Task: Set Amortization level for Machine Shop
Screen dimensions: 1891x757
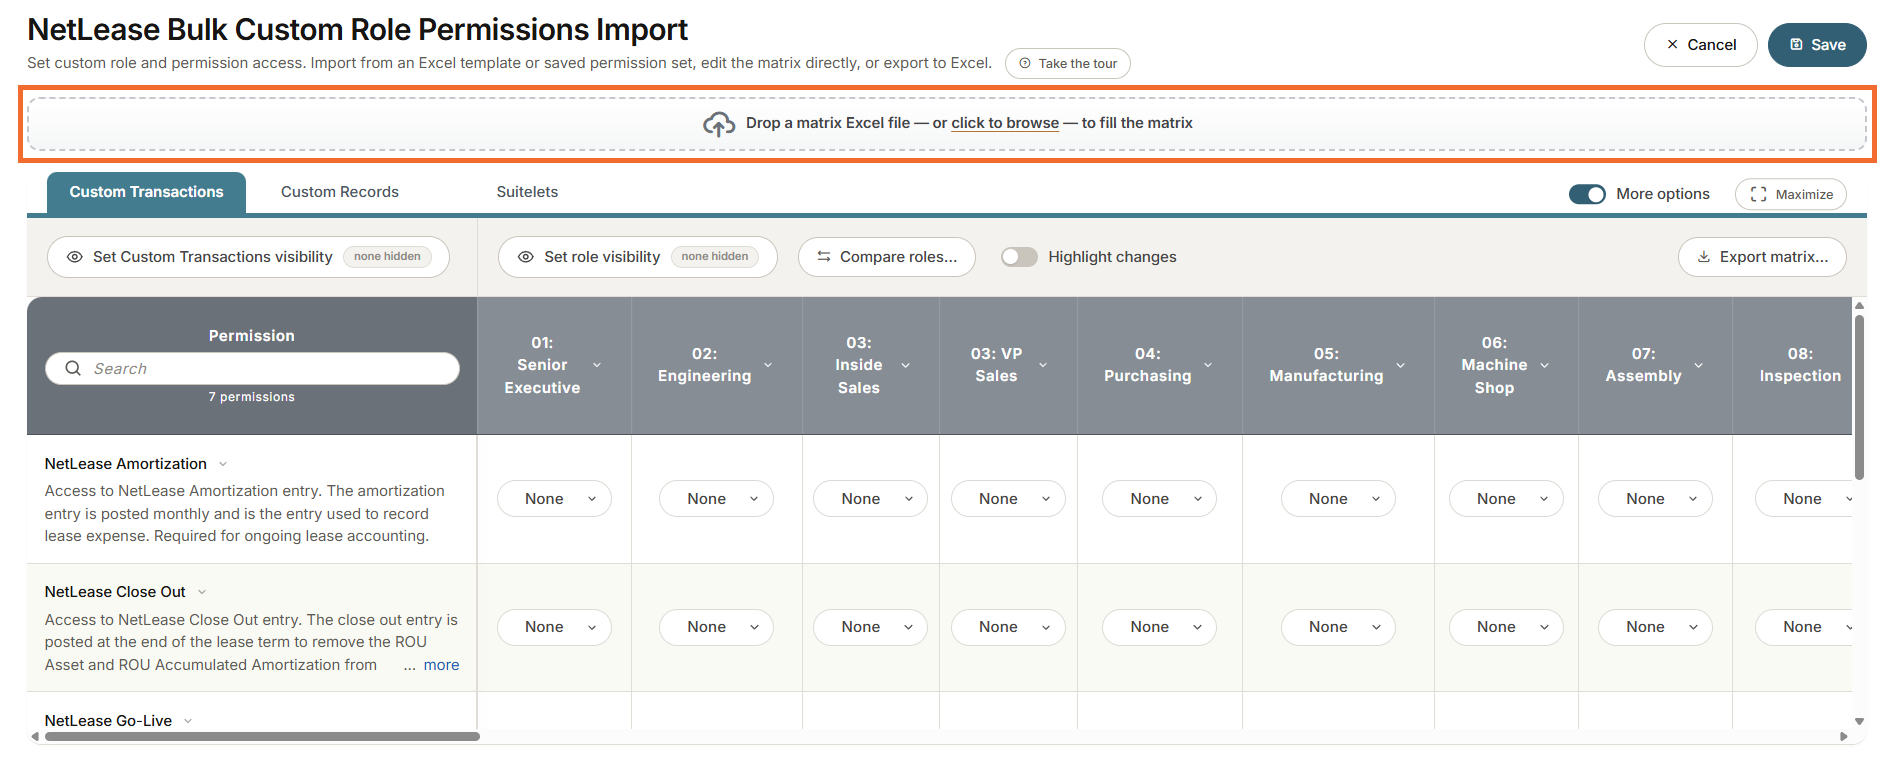Action: 1506,499
